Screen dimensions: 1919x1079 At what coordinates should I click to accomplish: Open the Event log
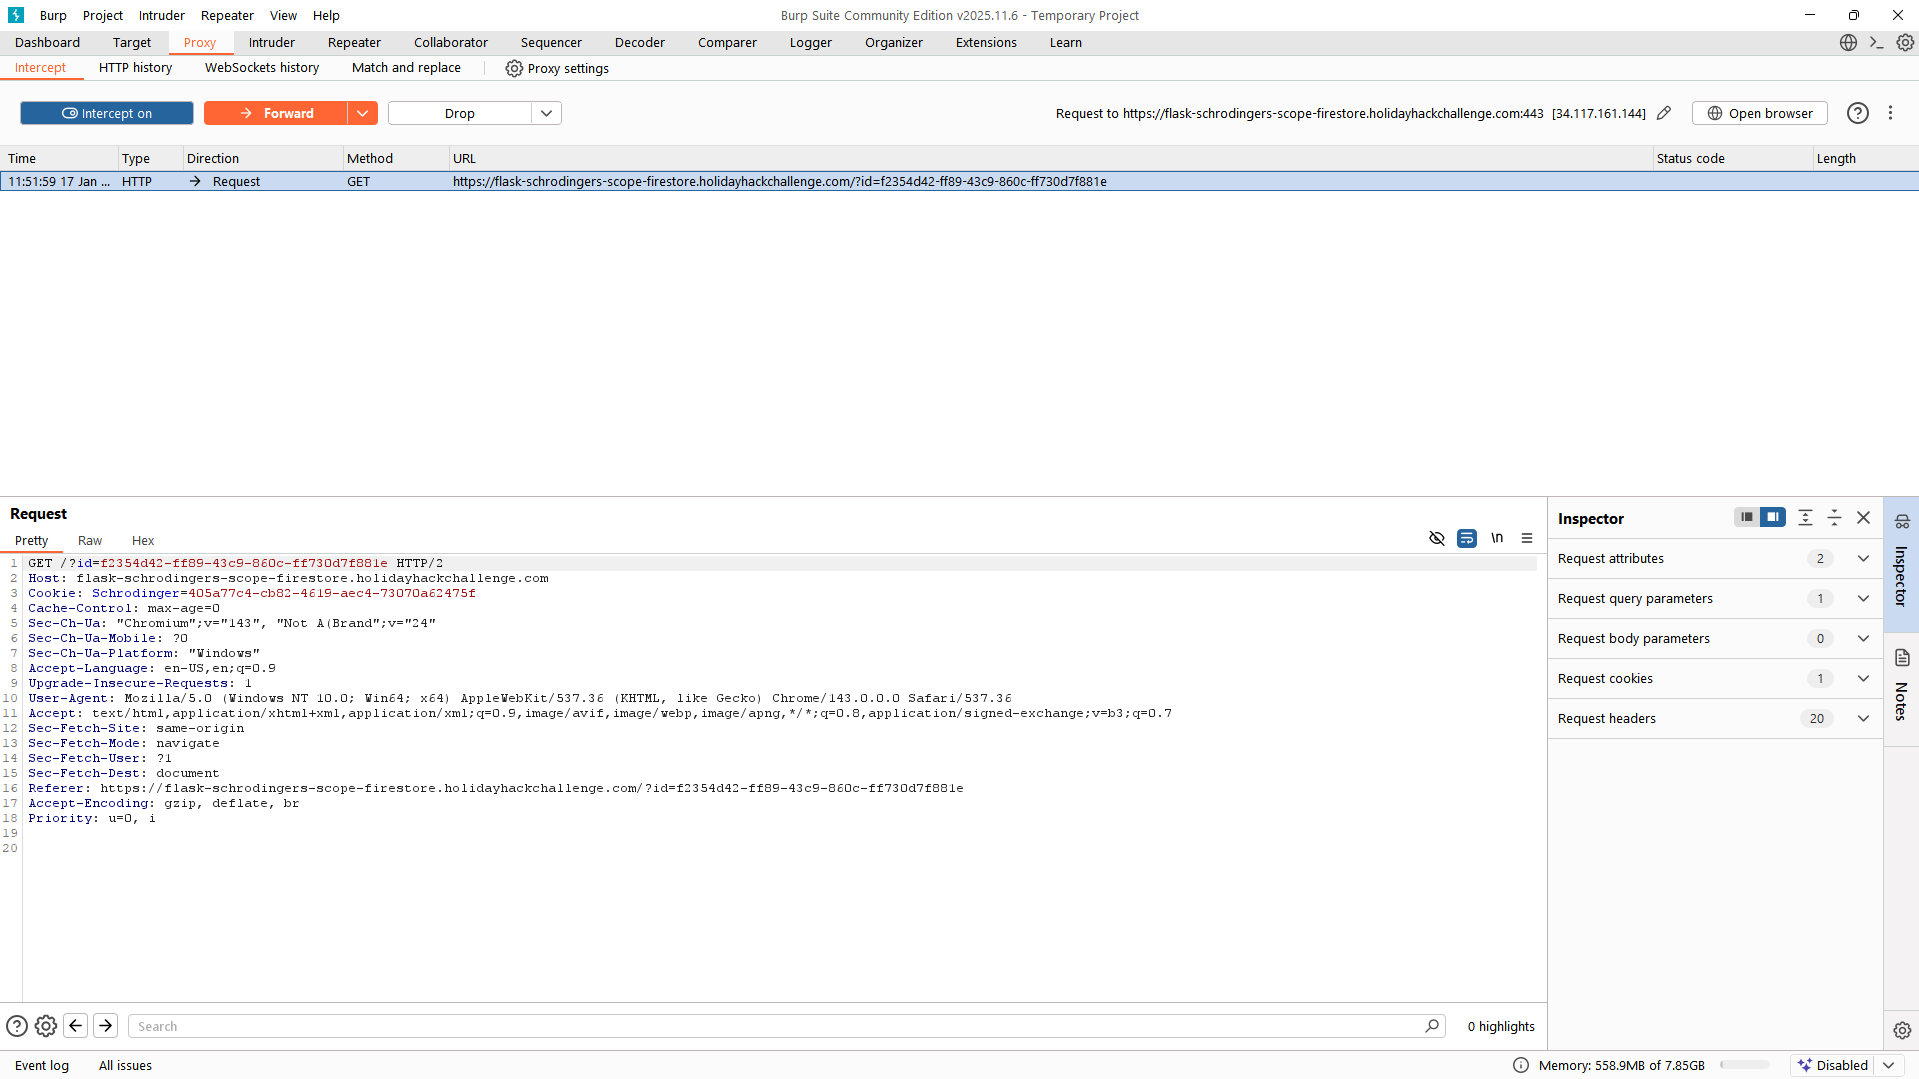[x=42, y=1065]
